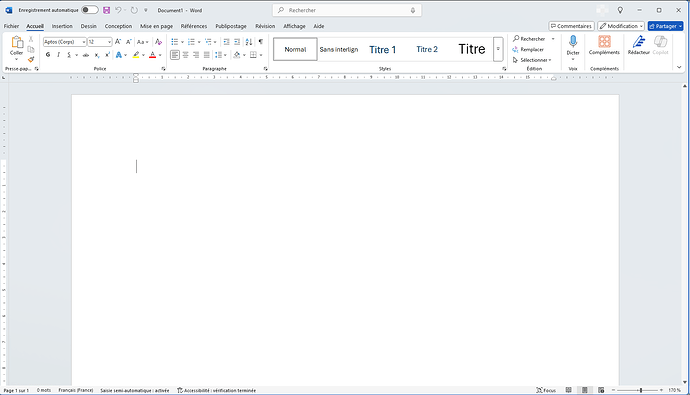Click the bulleted list icon

(x=175, y=42)
